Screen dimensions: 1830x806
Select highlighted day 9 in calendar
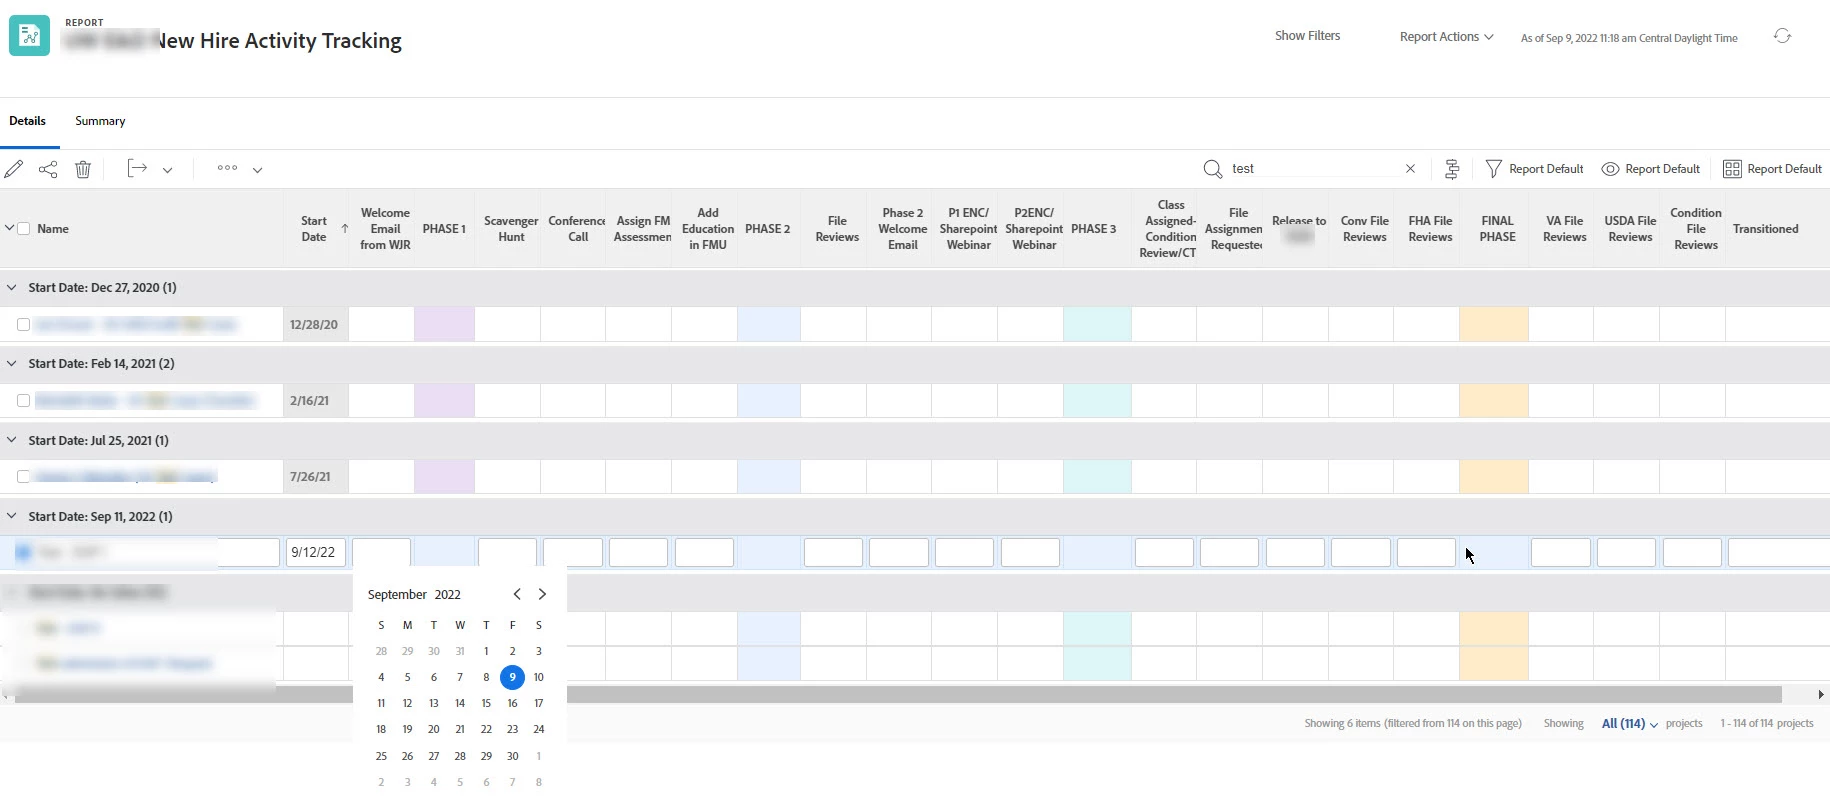[x=512, y=677]
